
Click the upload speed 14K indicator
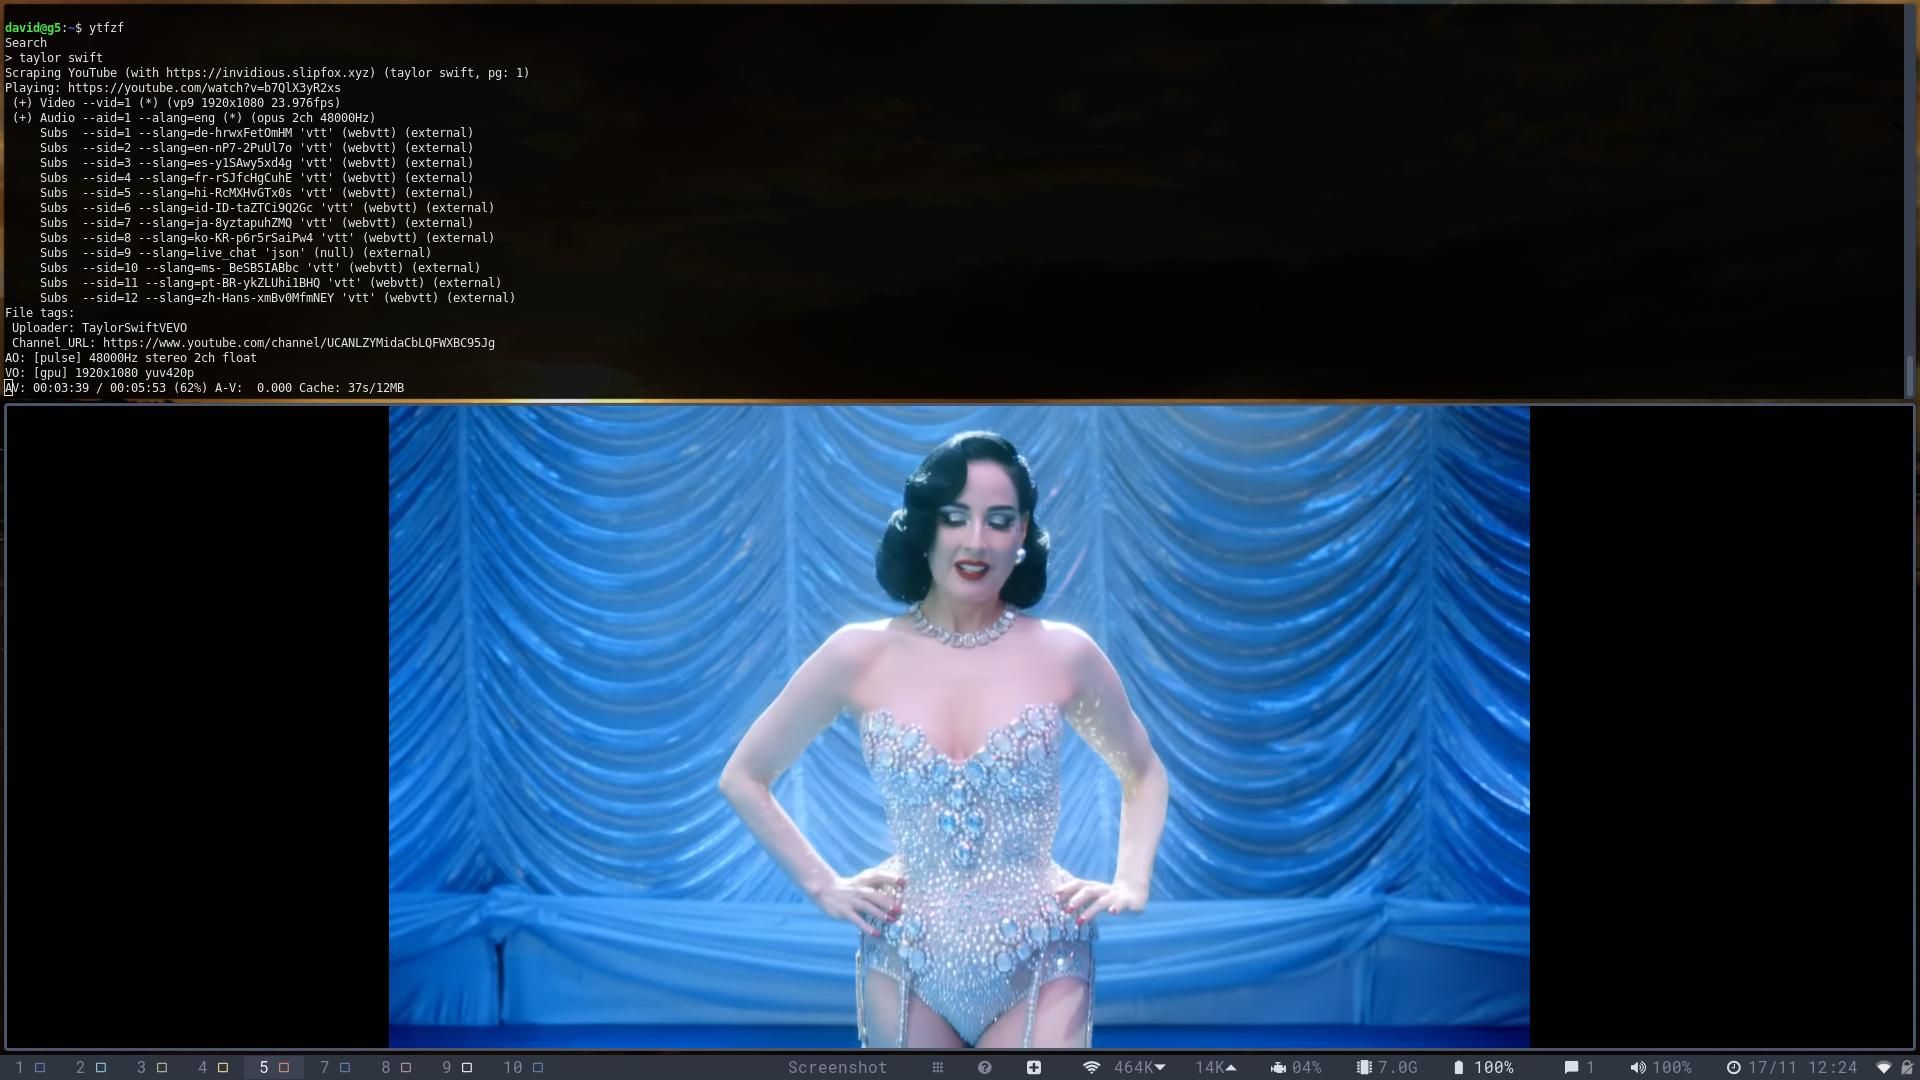pyautogui.click(x=1216, y=1067)
